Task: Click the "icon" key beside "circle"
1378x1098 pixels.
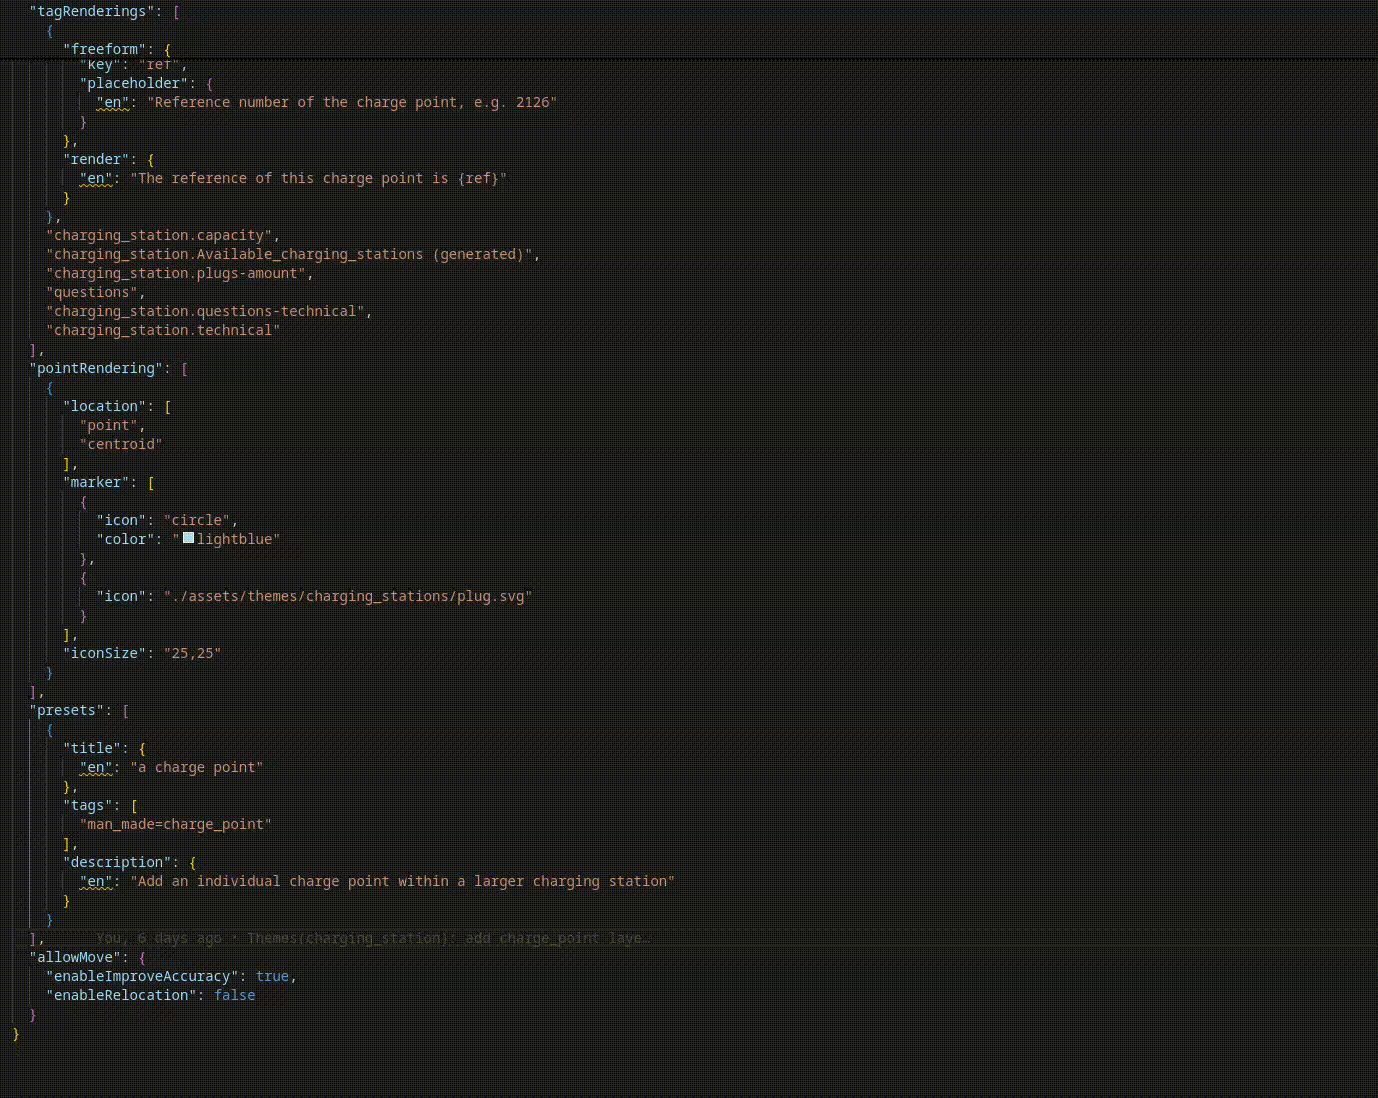Action: [x=121, y=520]
